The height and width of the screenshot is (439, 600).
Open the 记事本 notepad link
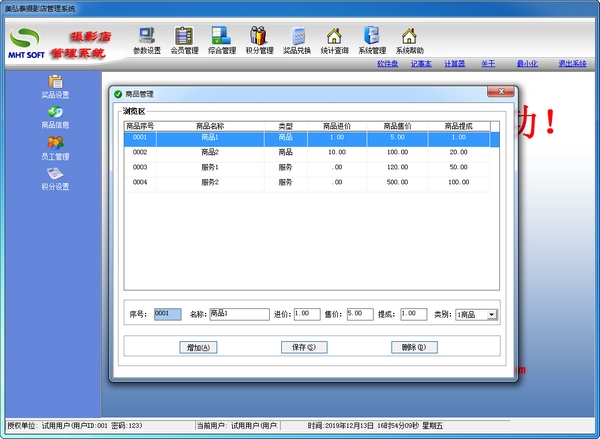(421, 63)
